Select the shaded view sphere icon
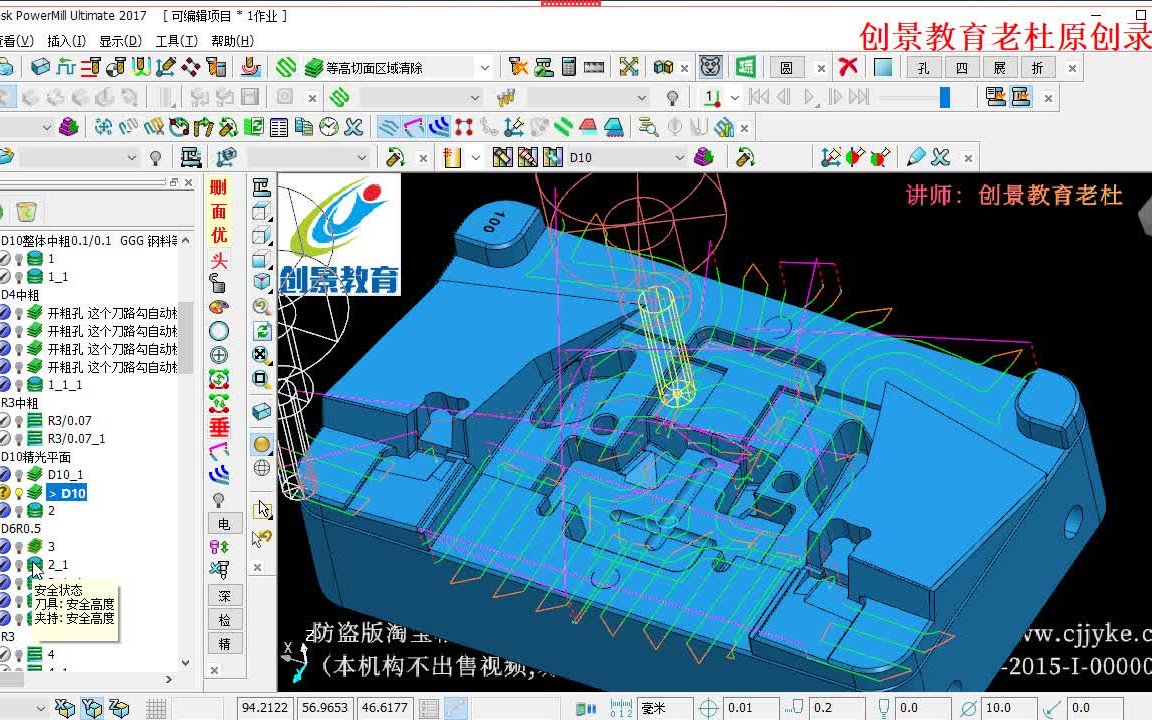 click(x=262, y=444)
